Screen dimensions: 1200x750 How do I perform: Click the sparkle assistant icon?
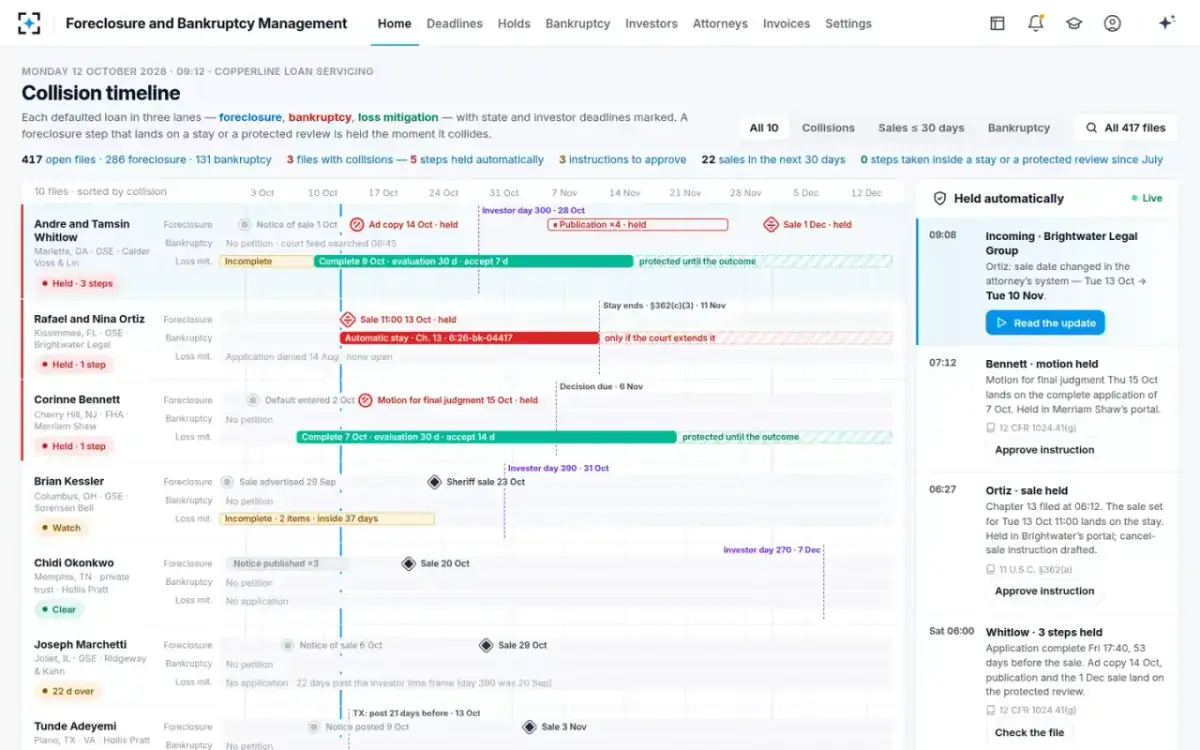point(1166,23)
